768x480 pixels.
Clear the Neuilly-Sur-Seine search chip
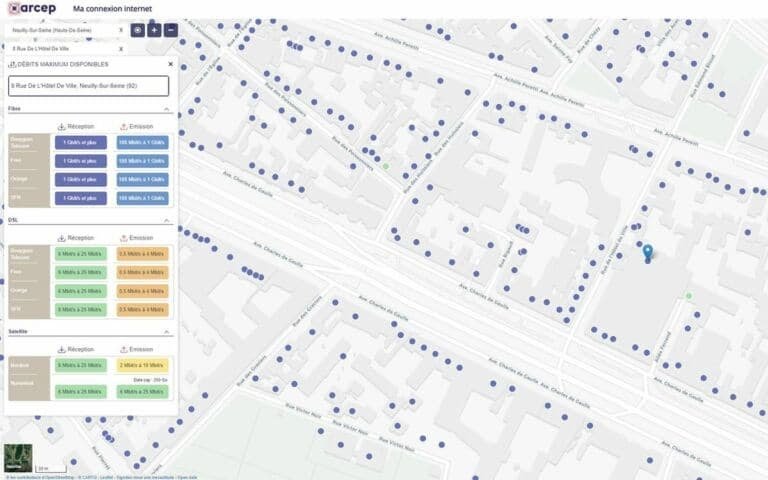click(121, 31)
